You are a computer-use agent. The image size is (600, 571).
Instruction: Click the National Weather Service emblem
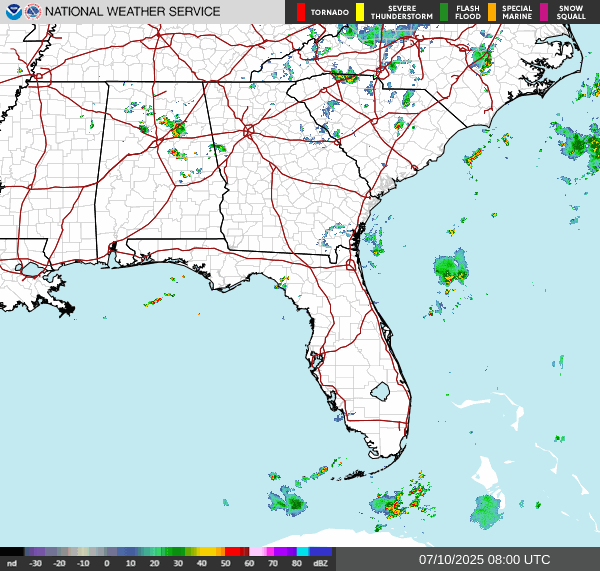point(33,12)
